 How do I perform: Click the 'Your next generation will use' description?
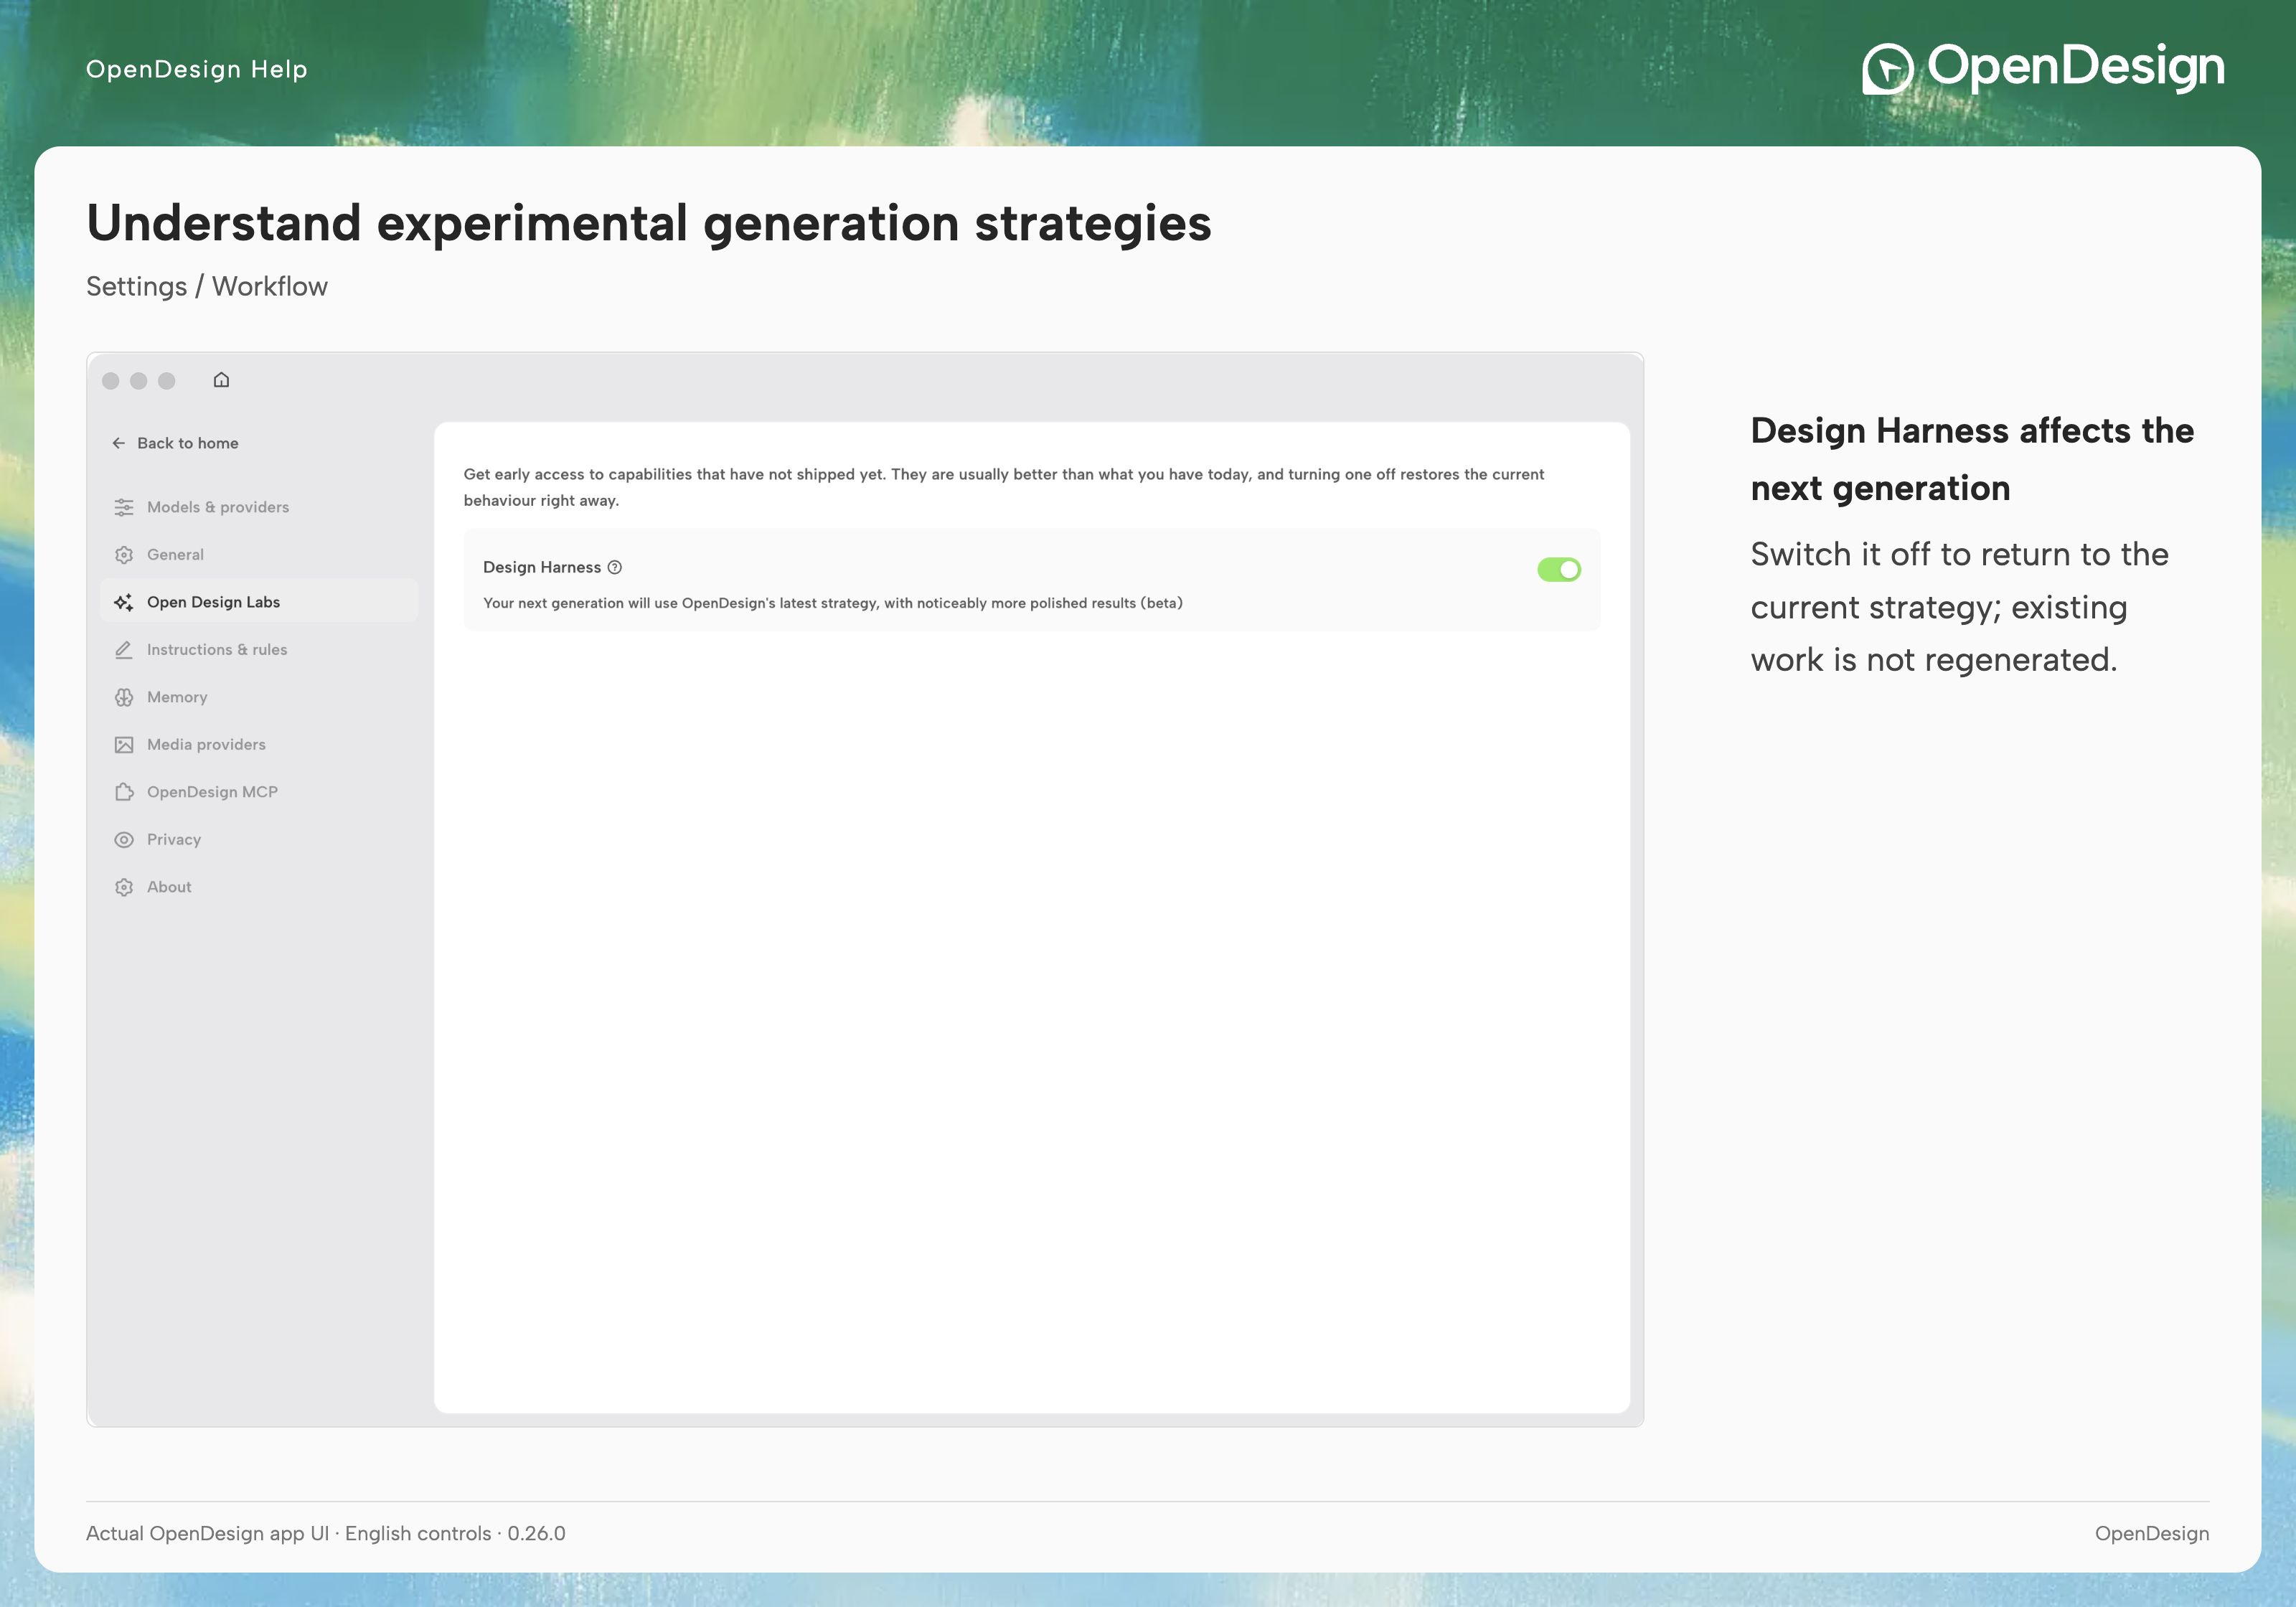833,603
